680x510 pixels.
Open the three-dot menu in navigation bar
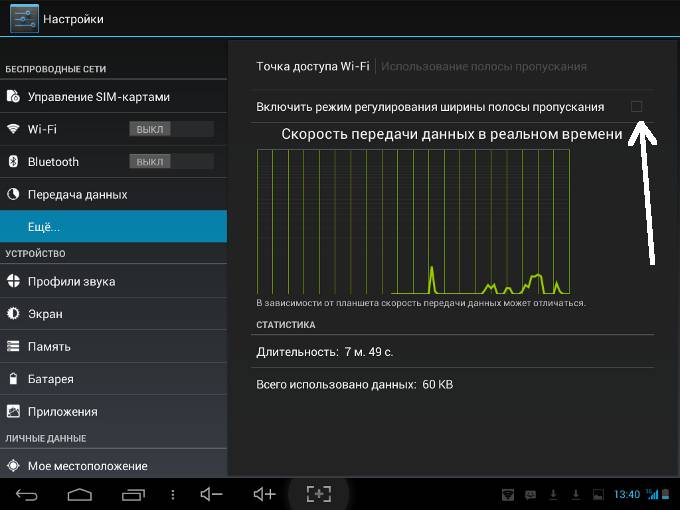tap(174, 494)
